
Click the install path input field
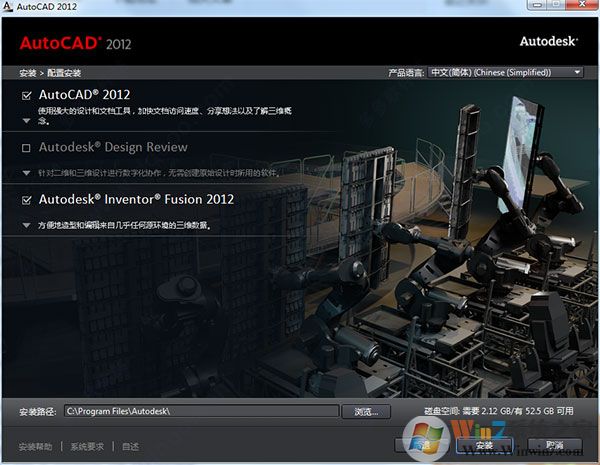(201, 411)
